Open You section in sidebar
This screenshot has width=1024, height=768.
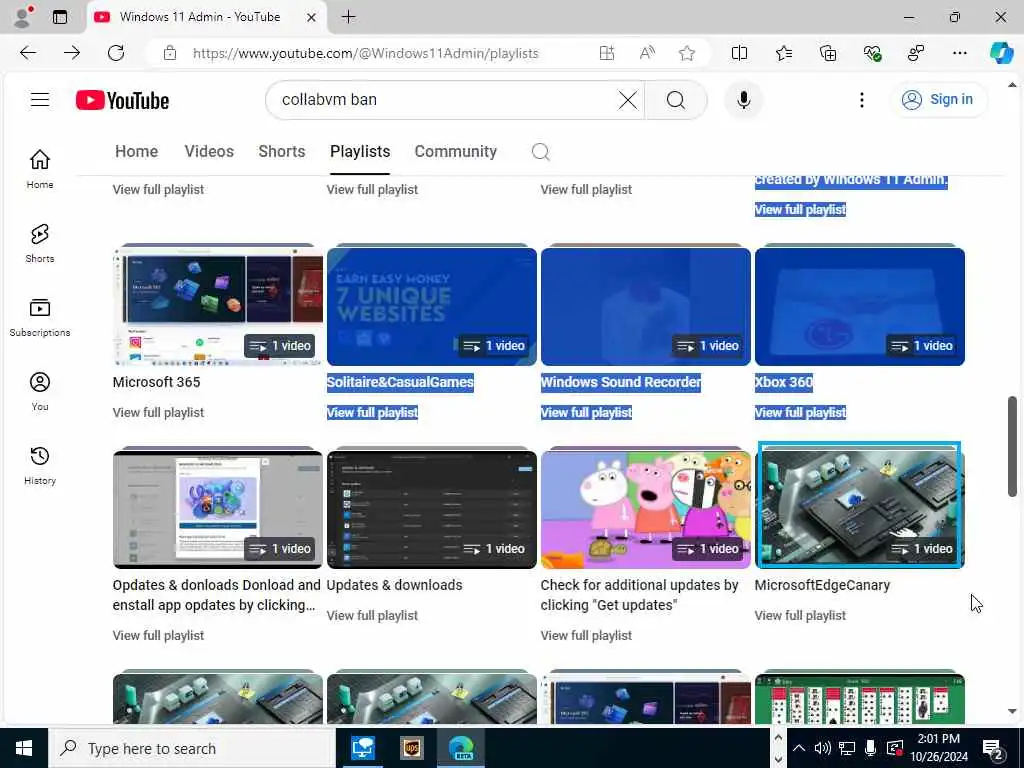point(40,391)
